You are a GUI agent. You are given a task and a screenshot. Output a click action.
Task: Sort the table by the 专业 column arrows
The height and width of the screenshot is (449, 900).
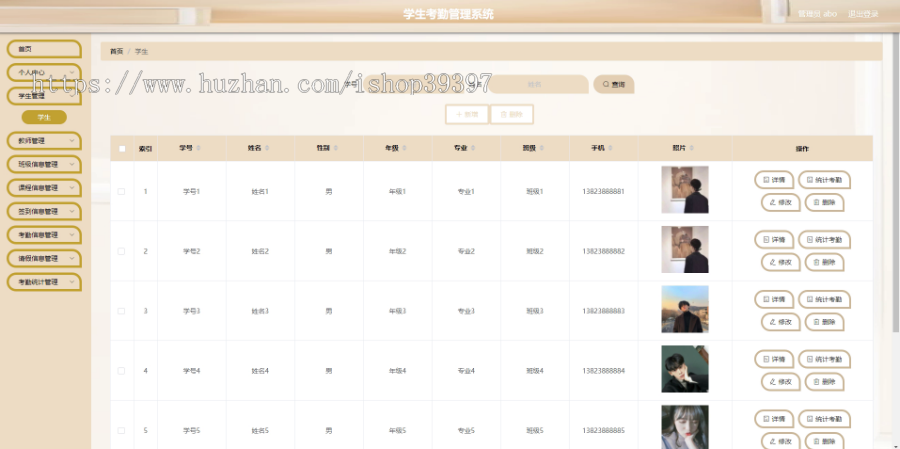[x=473, y=148]
